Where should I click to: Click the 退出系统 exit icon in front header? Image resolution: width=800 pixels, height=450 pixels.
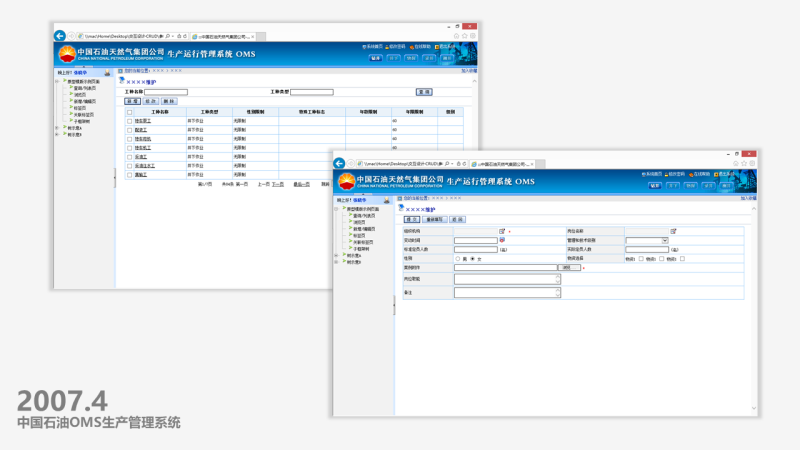[x=716, y=174]
